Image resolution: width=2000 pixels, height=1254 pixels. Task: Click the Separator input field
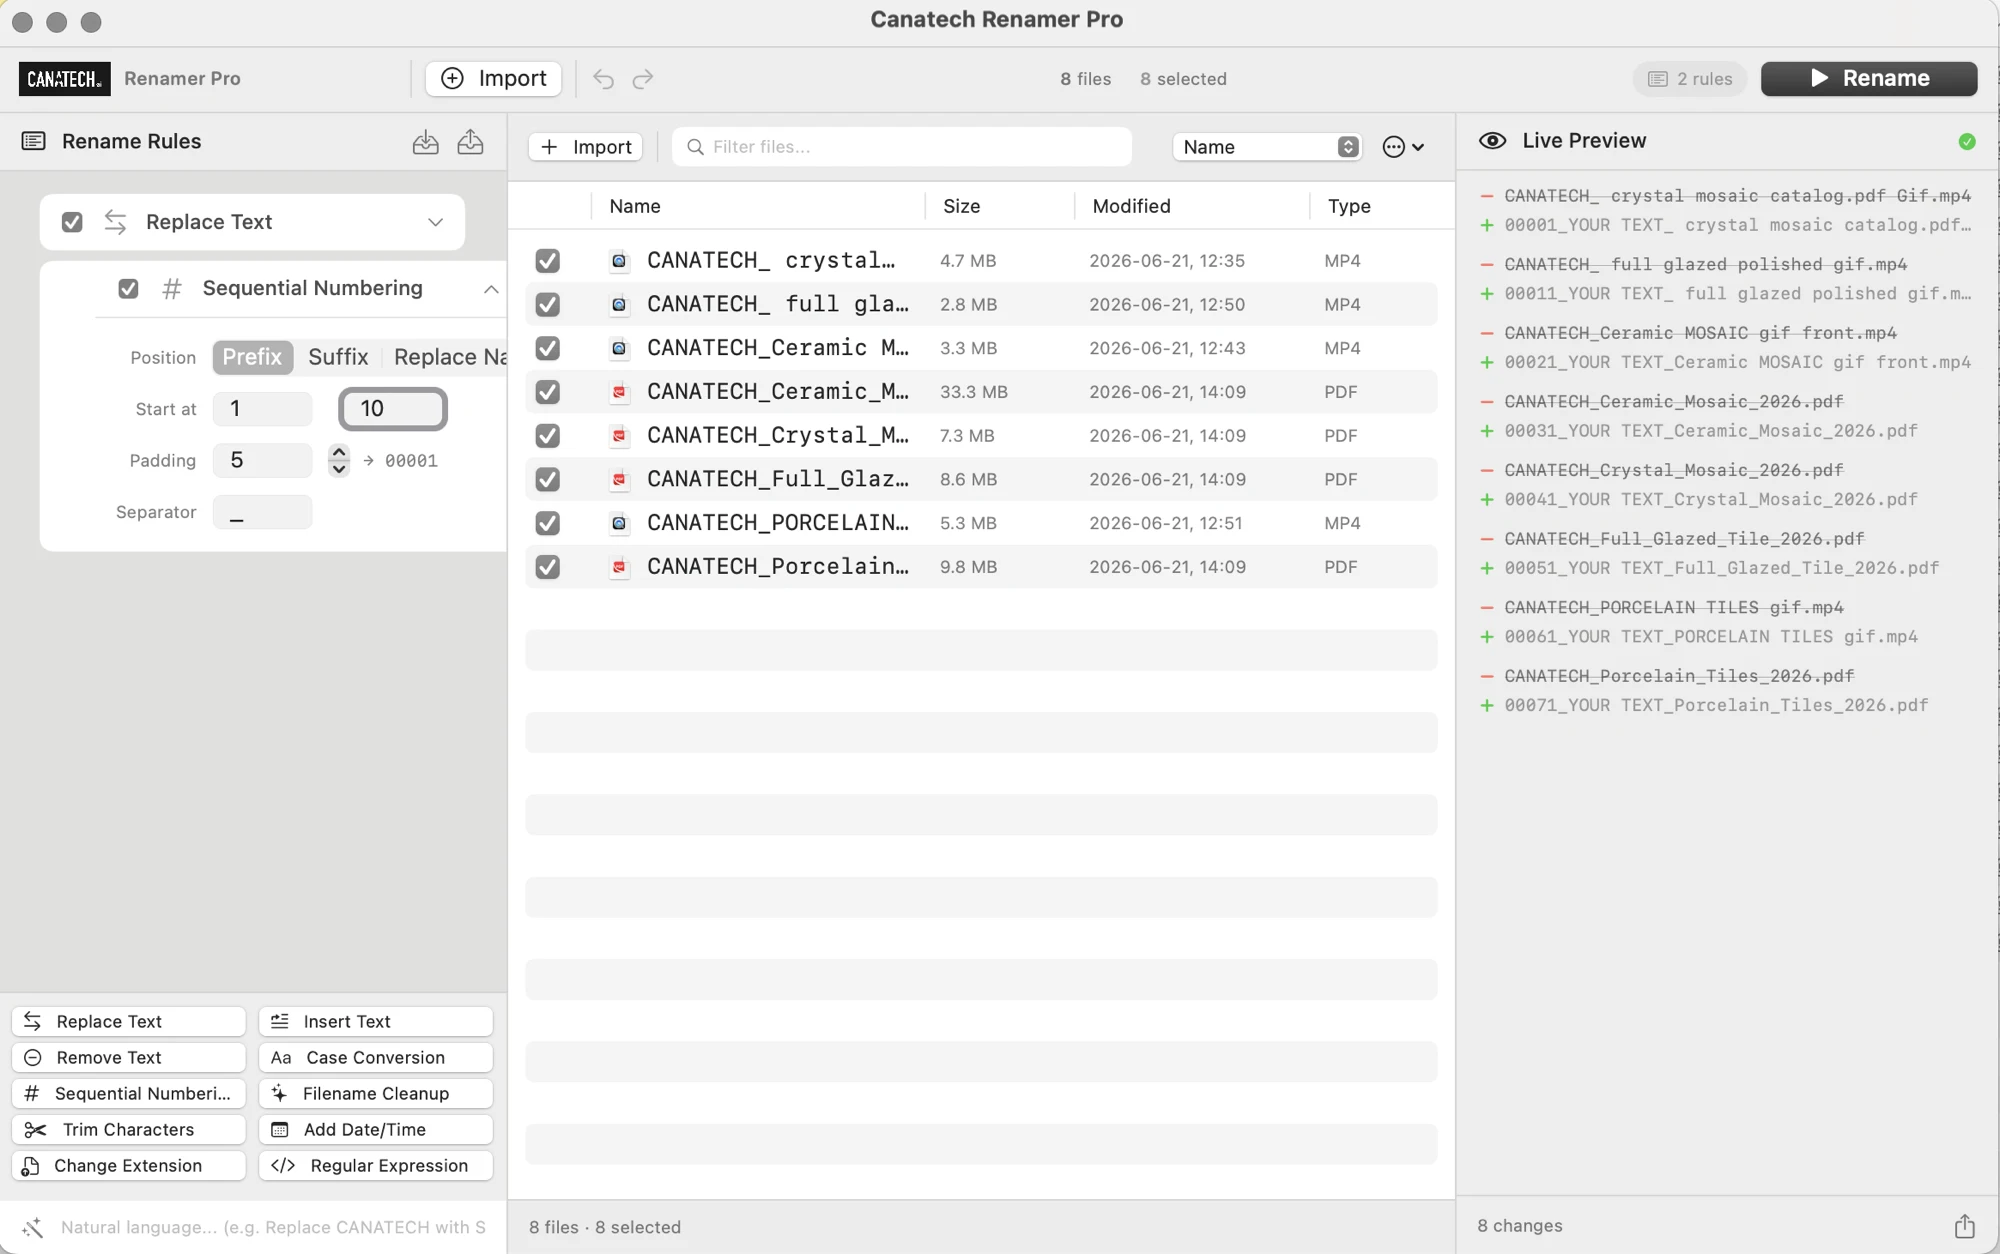click(x=262, y=512)
